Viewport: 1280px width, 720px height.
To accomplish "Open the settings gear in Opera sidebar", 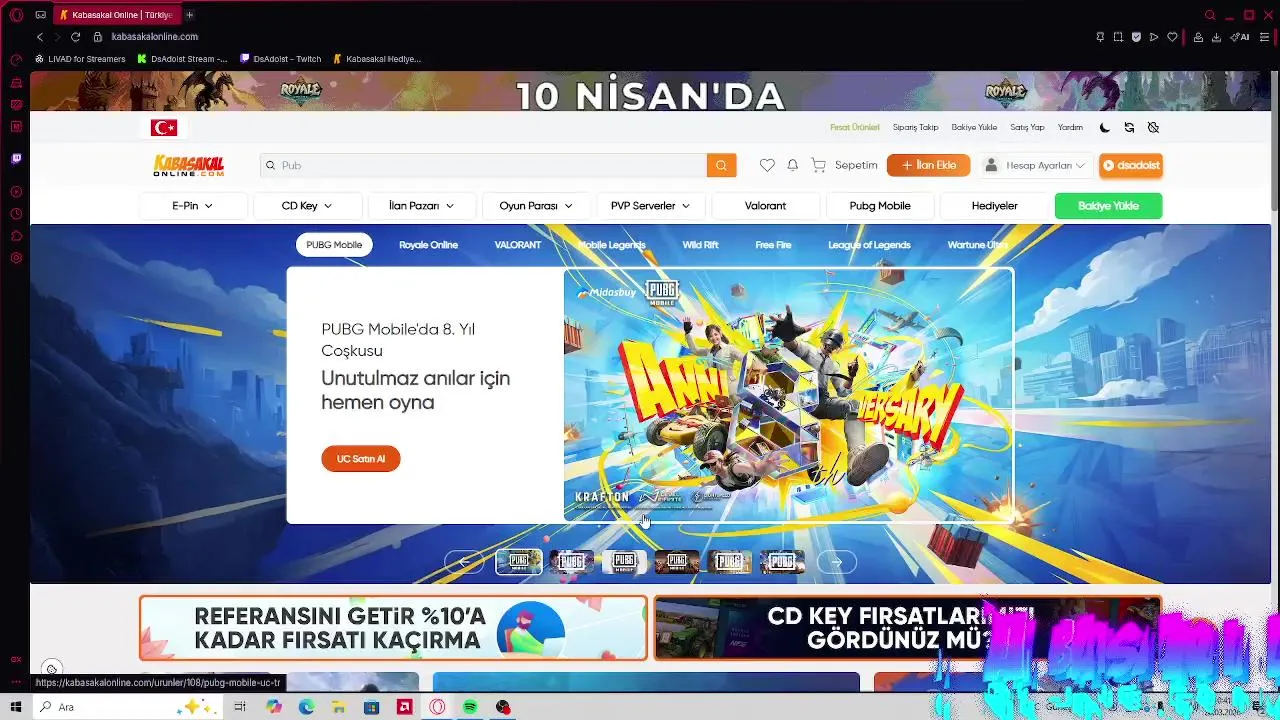I will [16, 258].
